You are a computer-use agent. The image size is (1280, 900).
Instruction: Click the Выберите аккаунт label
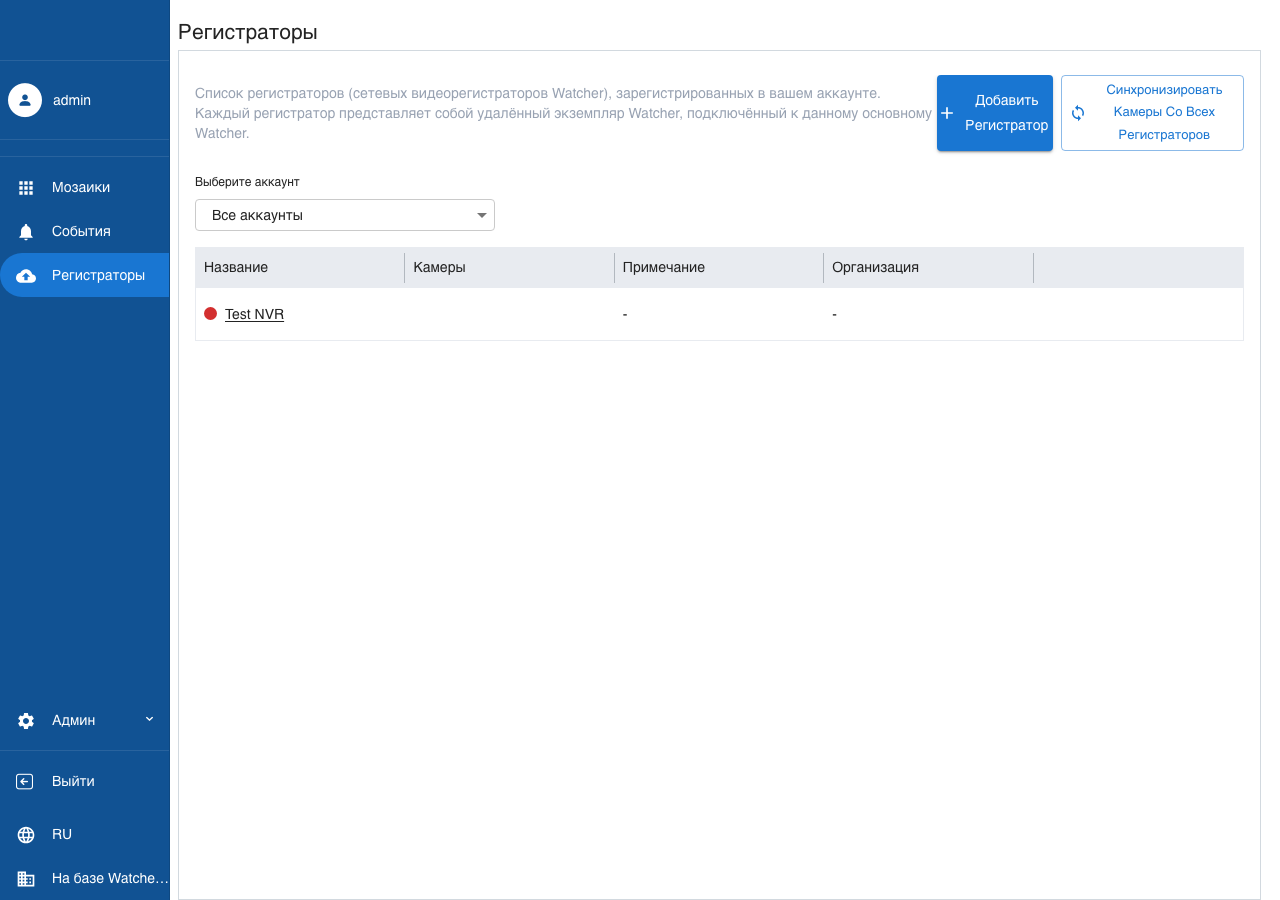(247, 182)
